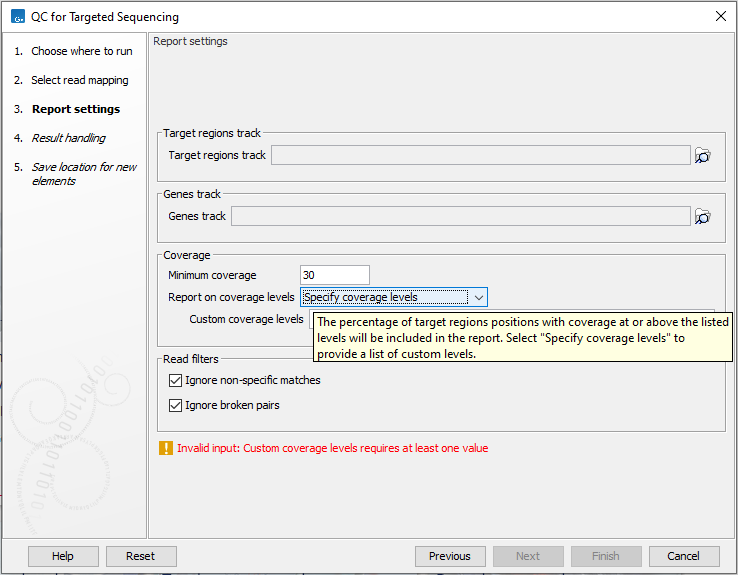
Task: Jump to the Result handling step
Action: coord(68,138)
